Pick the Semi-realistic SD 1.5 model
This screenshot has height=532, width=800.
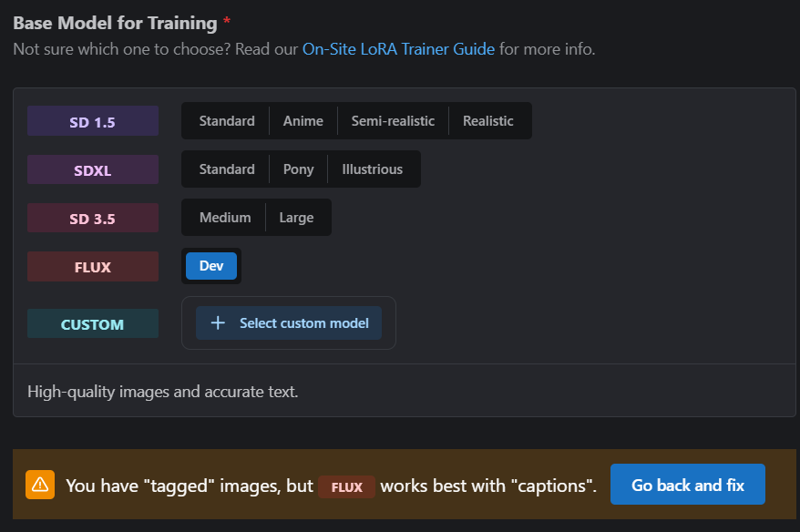click(393, 121)
